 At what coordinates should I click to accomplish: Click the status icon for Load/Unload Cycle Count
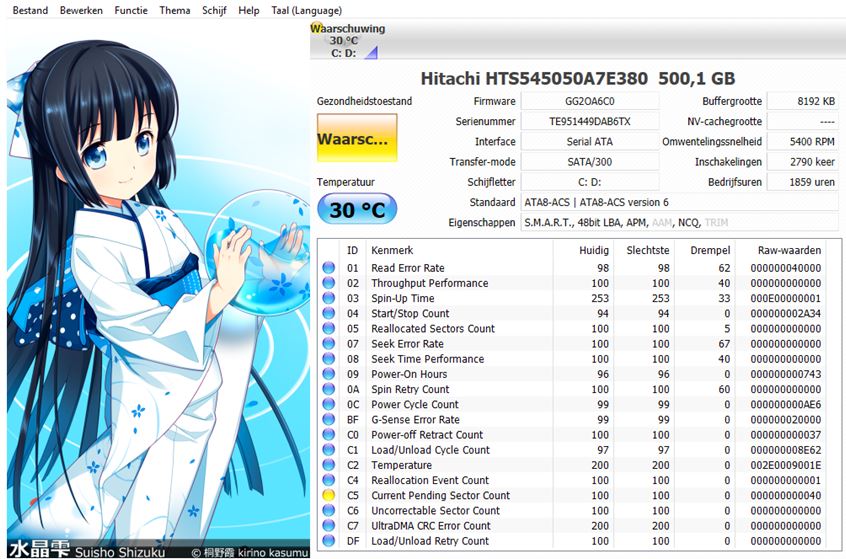point(329,449)
